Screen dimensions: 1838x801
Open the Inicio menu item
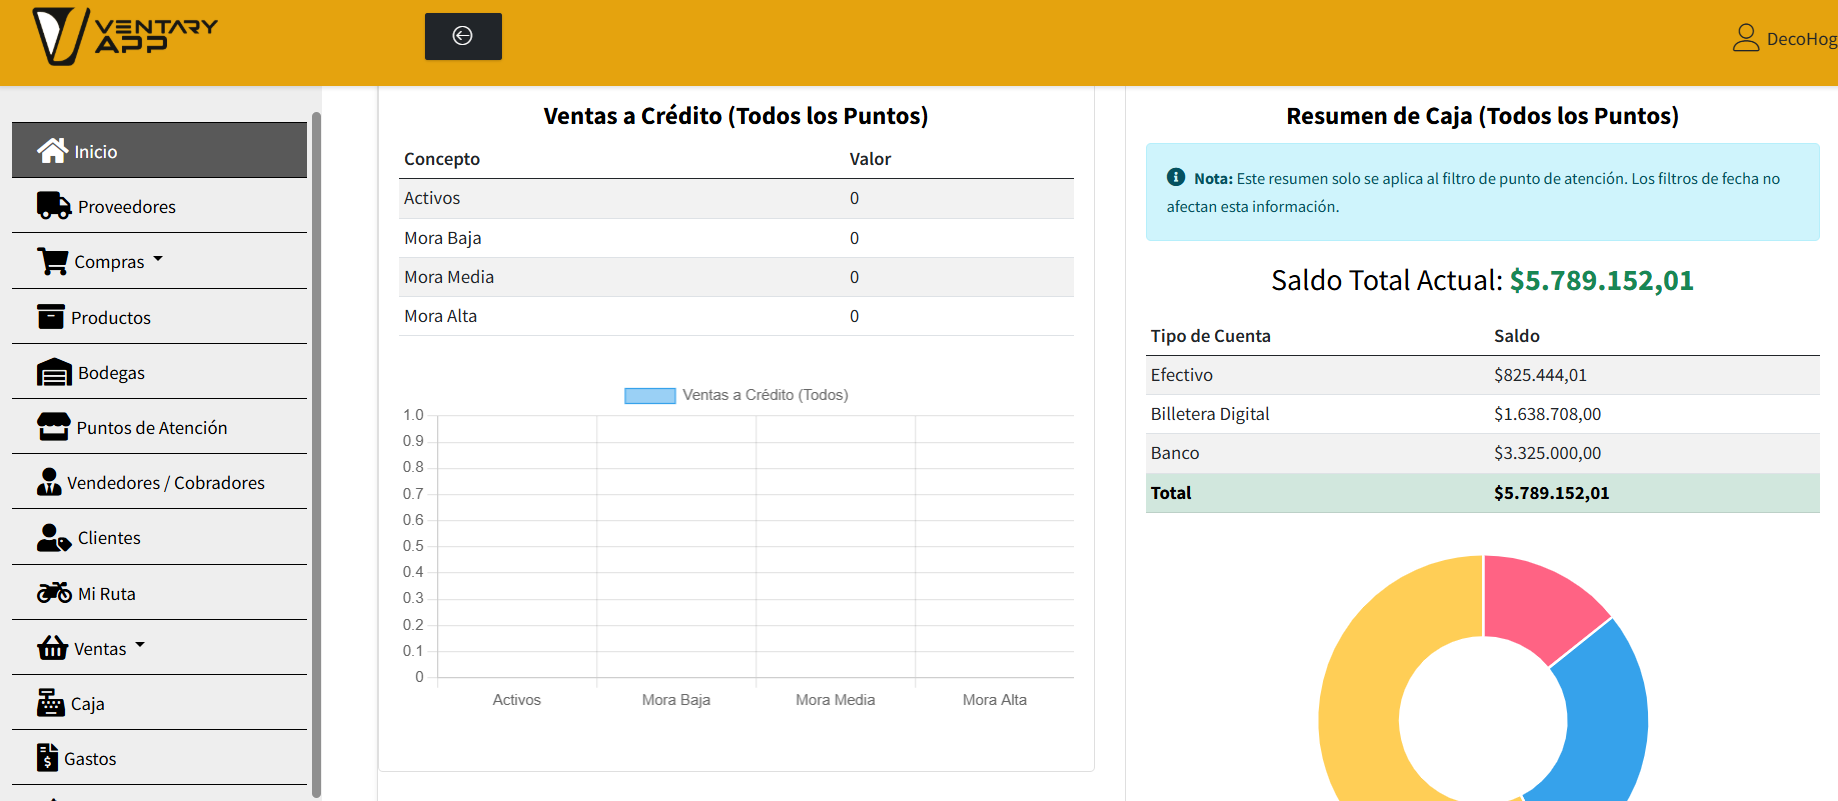(x=159, y=150)
